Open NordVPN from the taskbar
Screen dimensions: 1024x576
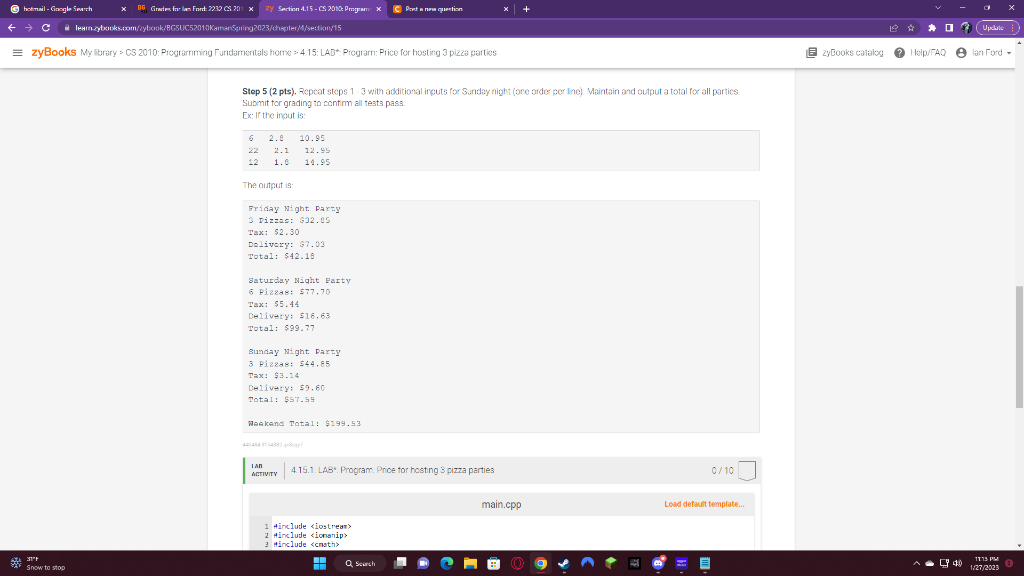coord(586,563)
